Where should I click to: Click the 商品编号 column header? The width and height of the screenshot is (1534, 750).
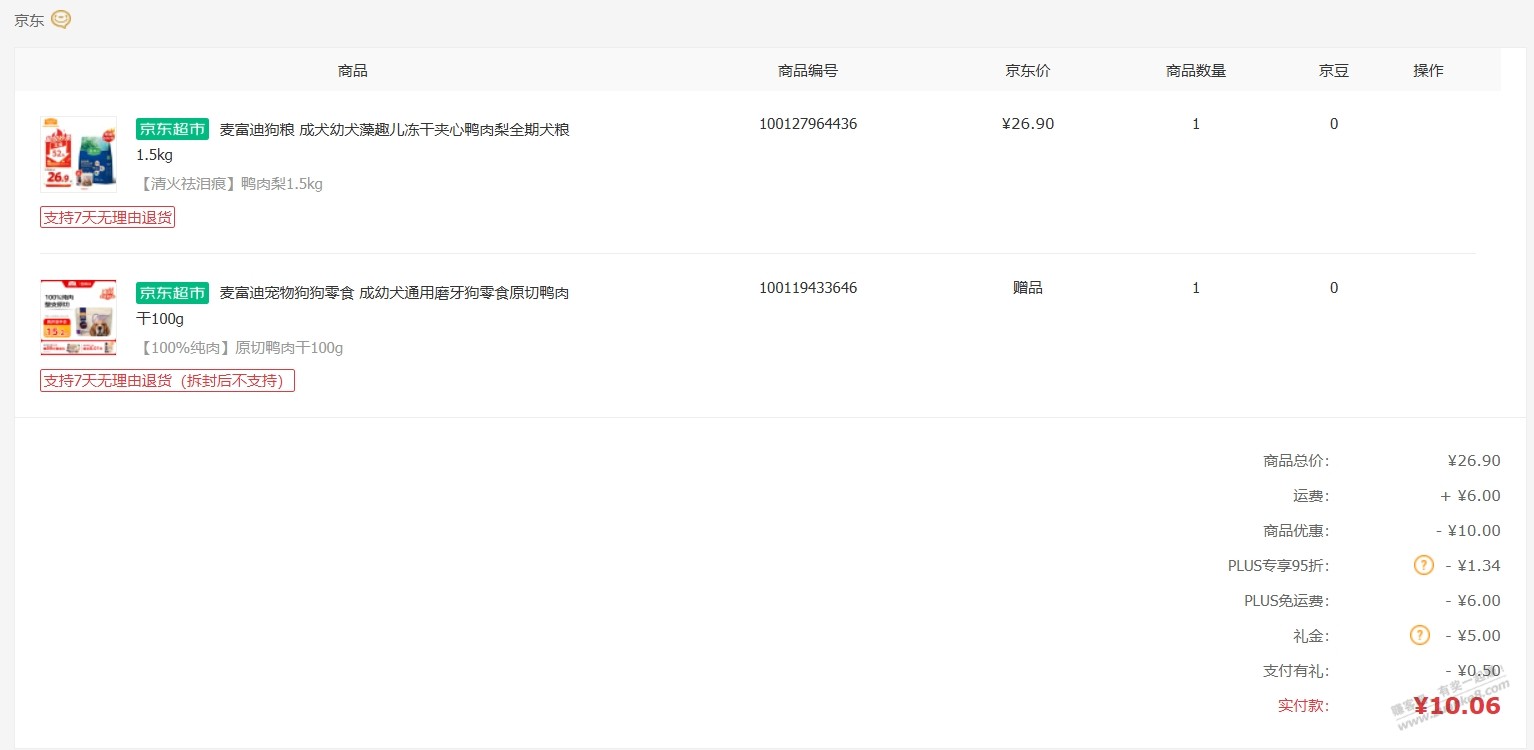click(808, 70)
